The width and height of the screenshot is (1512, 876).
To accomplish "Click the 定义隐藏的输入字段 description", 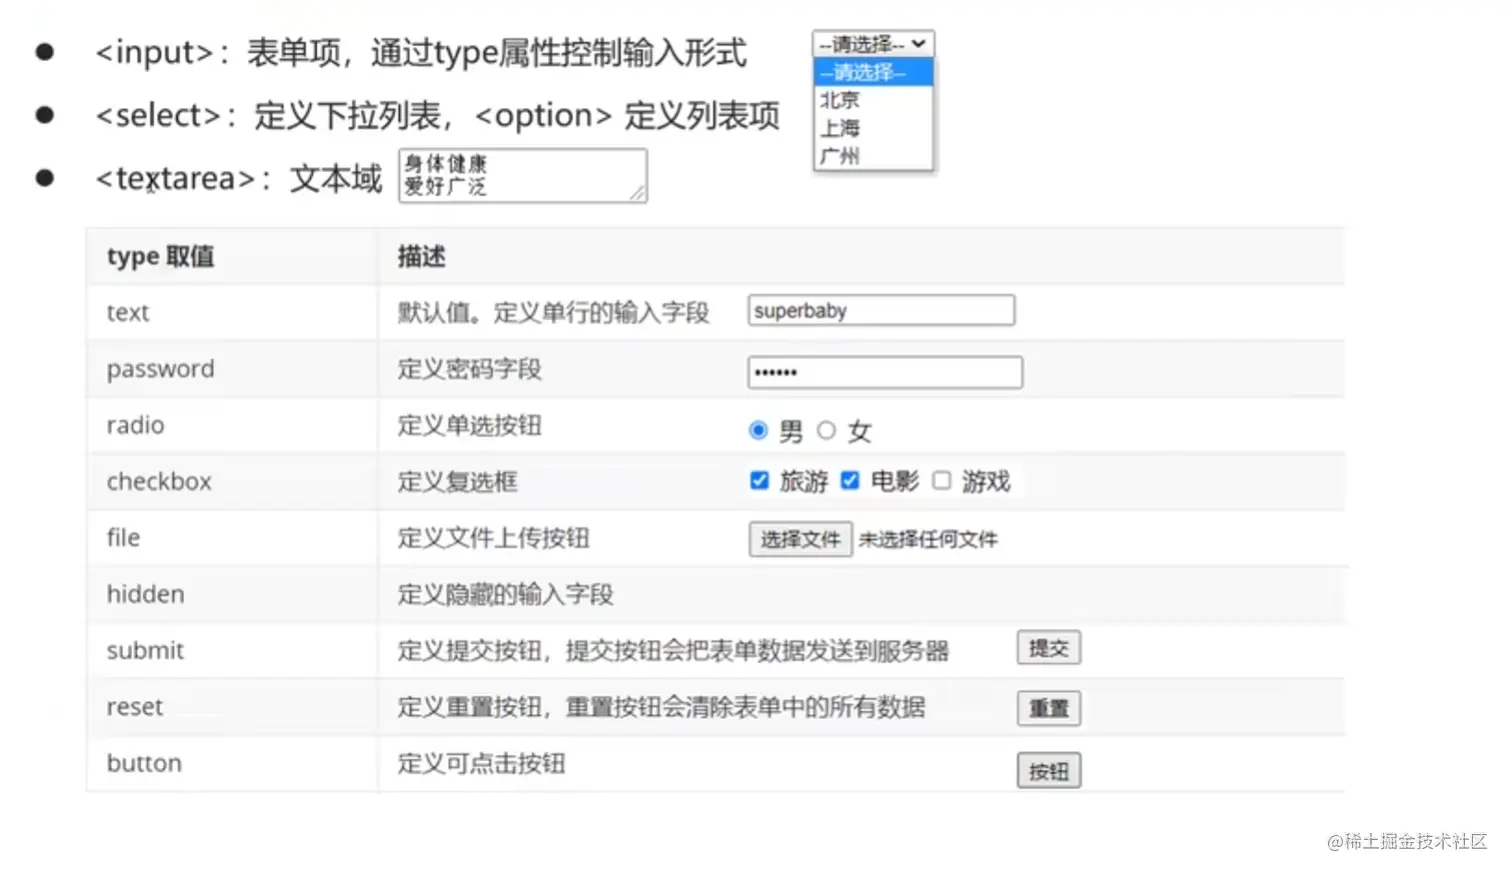I will (506, 595).
